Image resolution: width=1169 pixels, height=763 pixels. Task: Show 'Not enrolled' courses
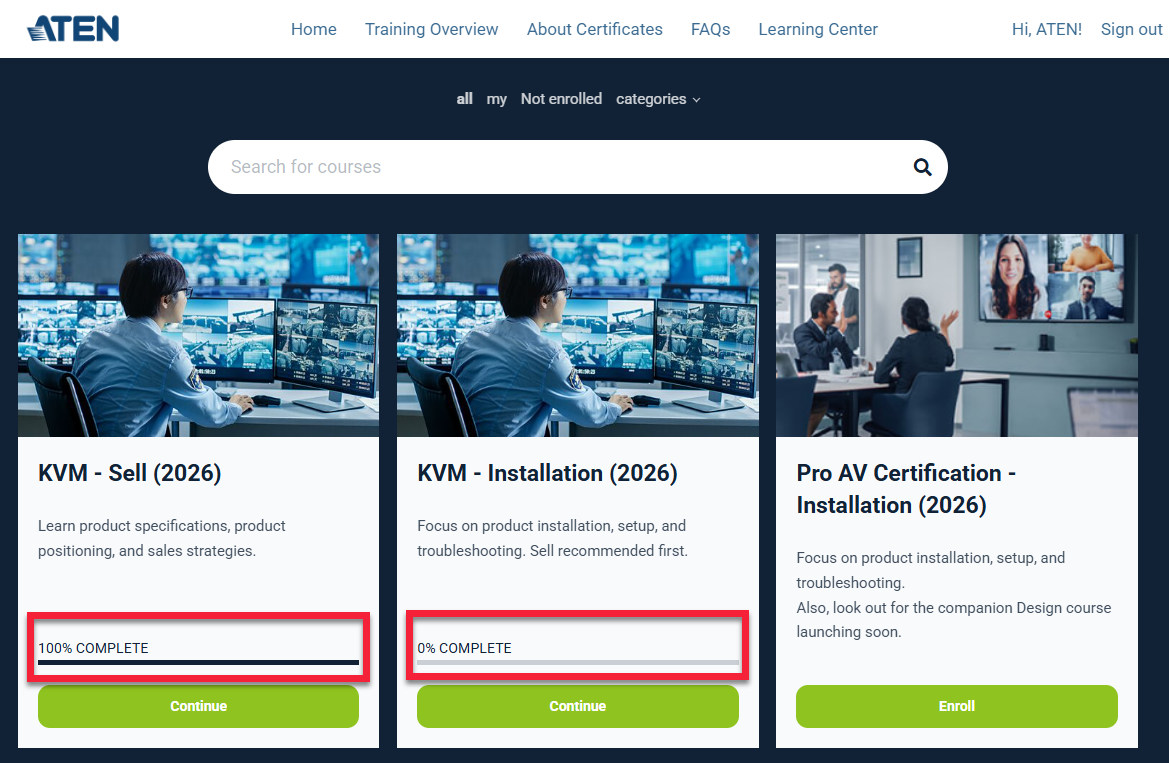coord(561,99)
